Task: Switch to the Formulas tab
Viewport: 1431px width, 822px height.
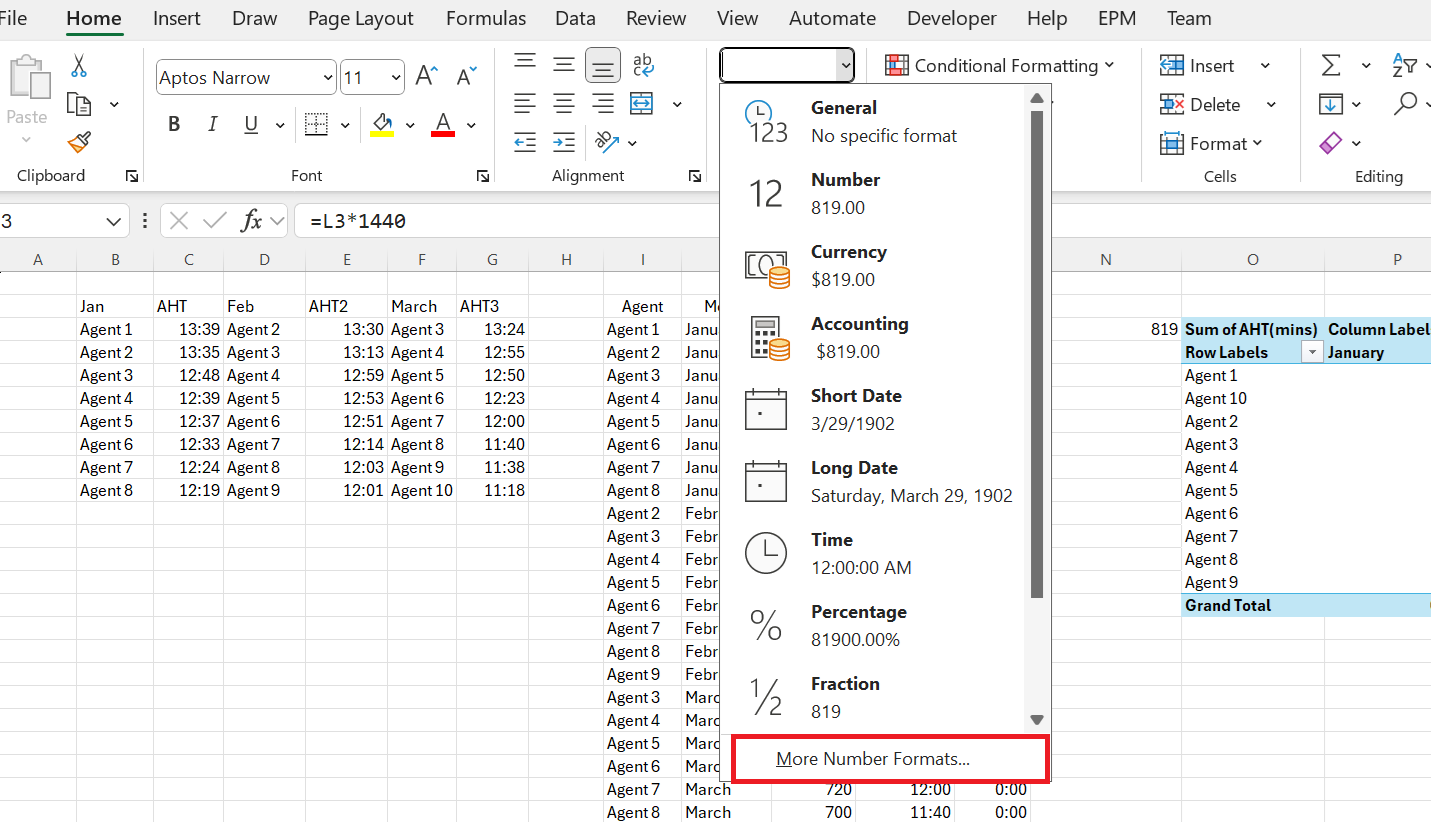Action: point(486,18)
